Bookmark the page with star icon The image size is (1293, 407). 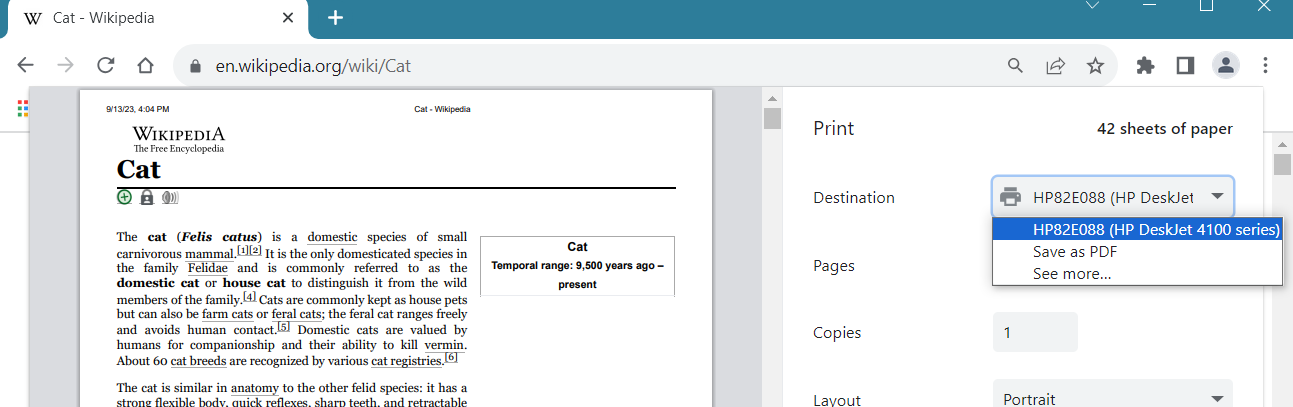tap(1095, 66)
